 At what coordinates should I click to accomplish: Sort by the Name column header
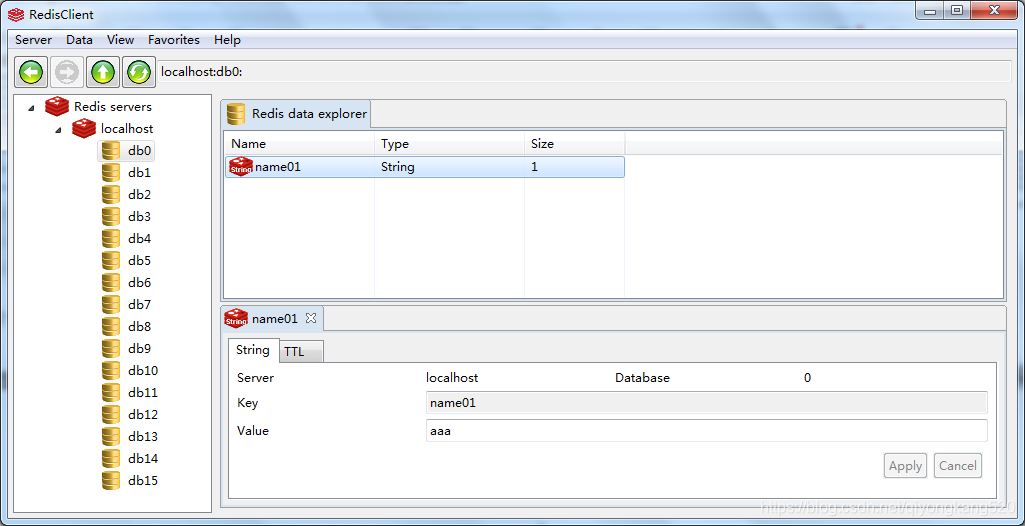(x=299, y=144)
